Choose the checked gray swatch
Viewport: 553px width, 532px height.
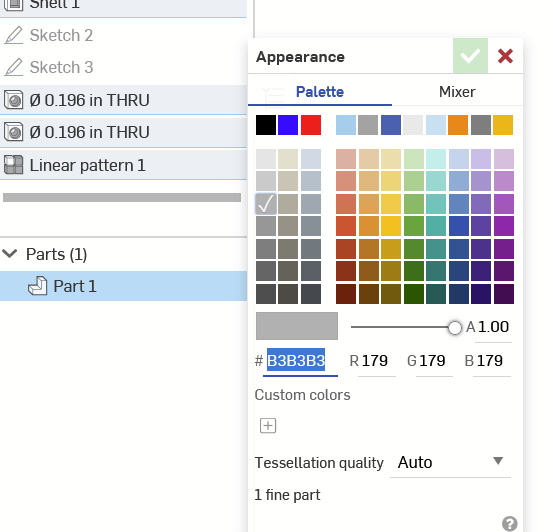(x=266, y=204)
